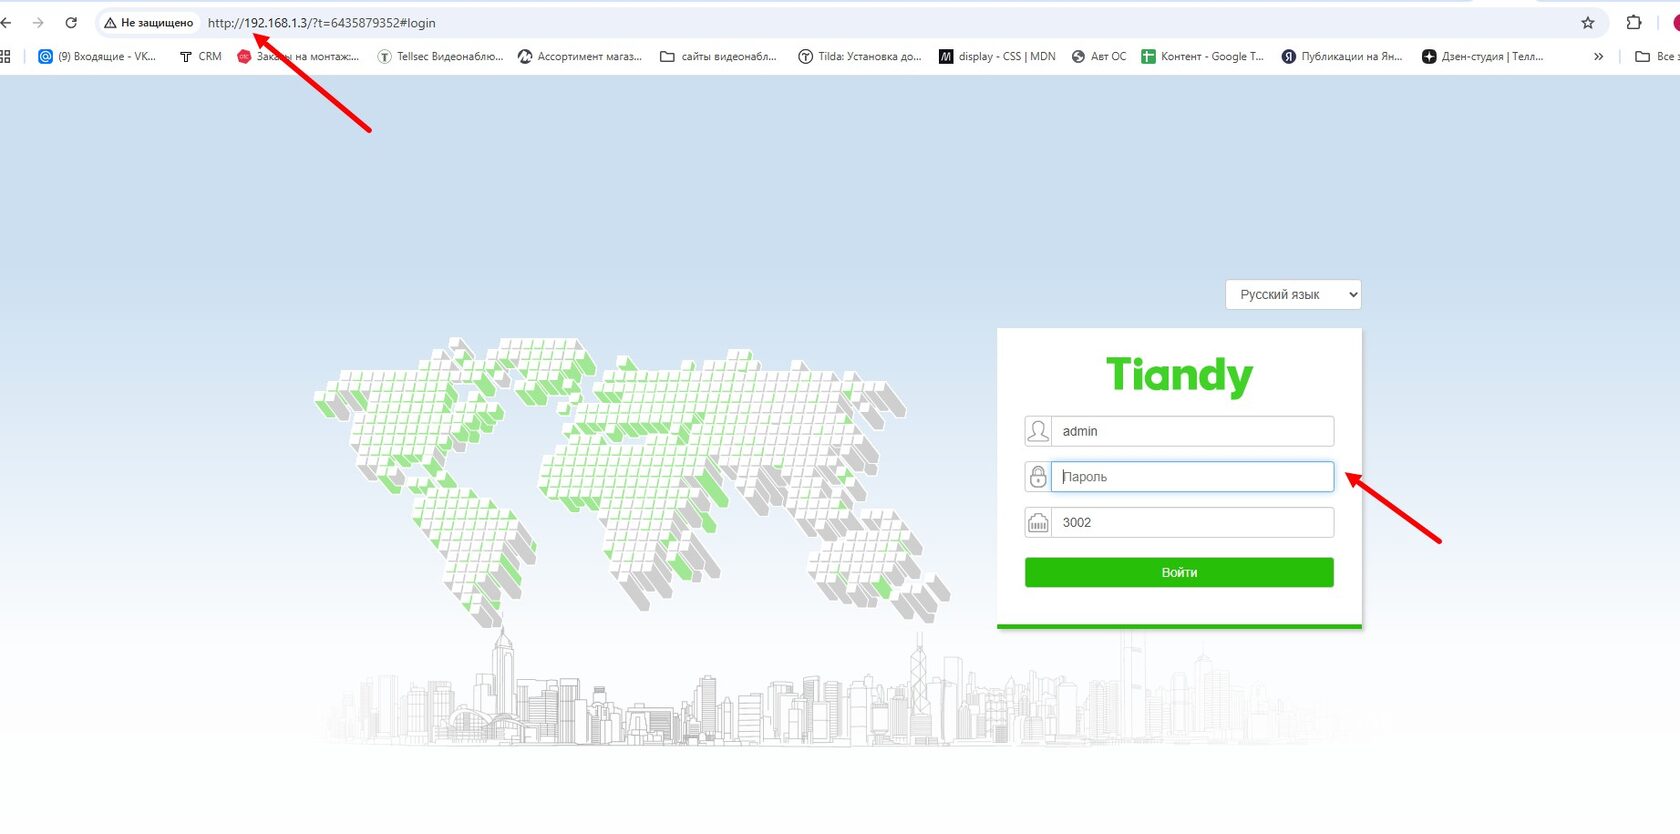The width and height of the screenshot is (1680, 834).
Task: Open the browser extensions puzzle icon
Action: [1634, 22]
